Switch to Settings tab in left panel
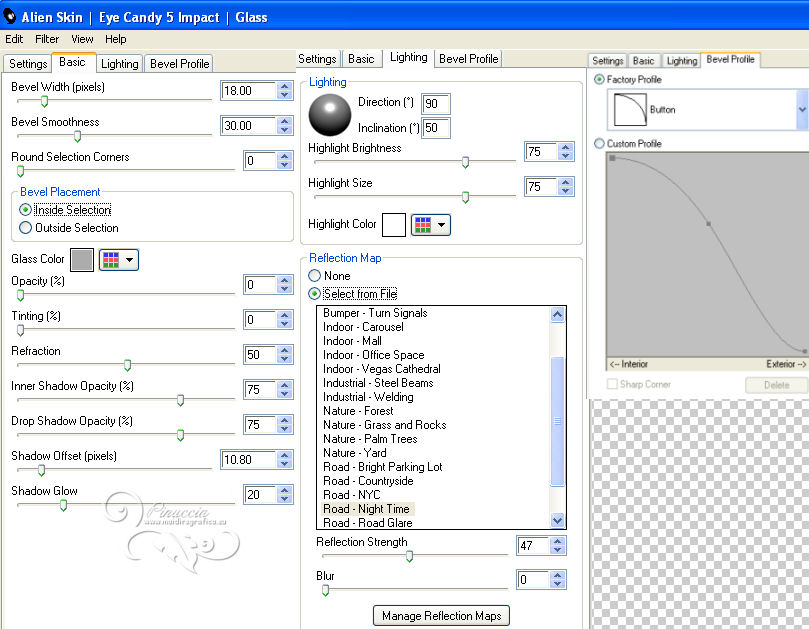The image size is (809, 629). [x=28, y=63]
